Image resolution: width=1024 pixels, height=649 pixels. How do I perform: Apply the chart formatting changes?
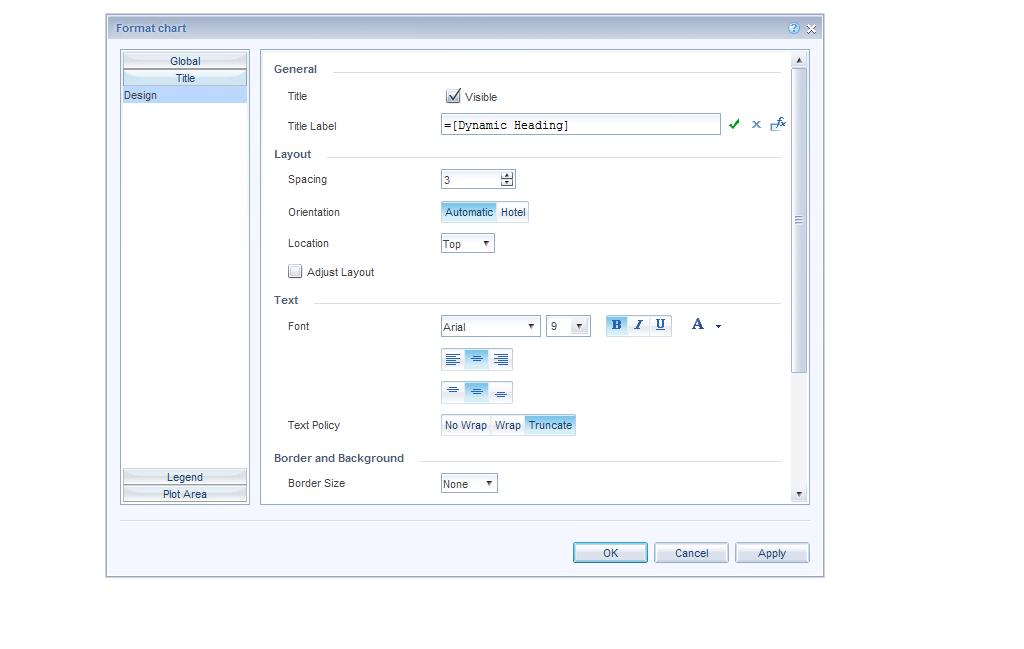point(771,552)
